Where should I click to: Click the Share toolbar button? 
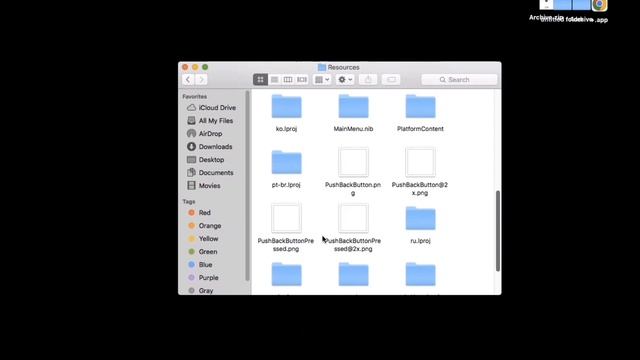[x=368, y=80]
